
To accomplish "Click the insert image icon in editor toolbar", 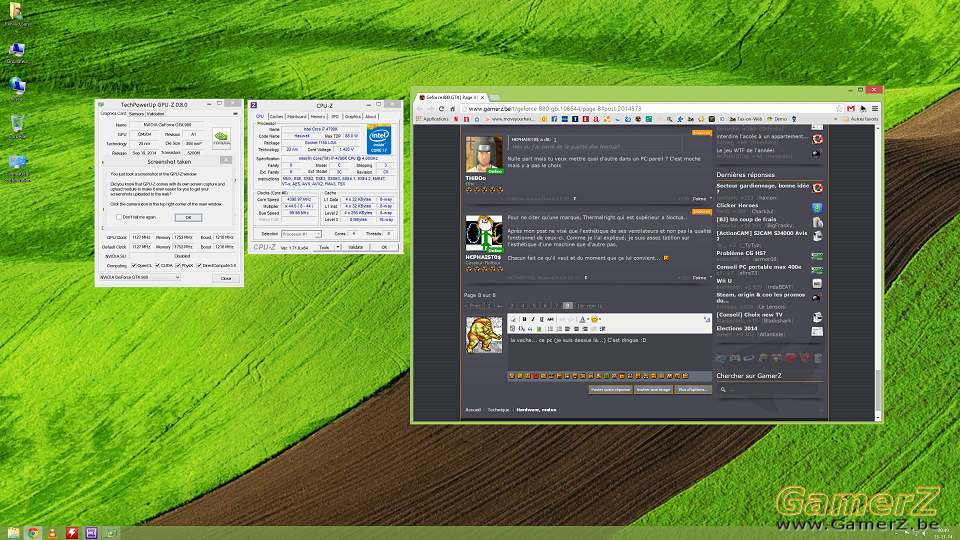I will click(539, 329).
